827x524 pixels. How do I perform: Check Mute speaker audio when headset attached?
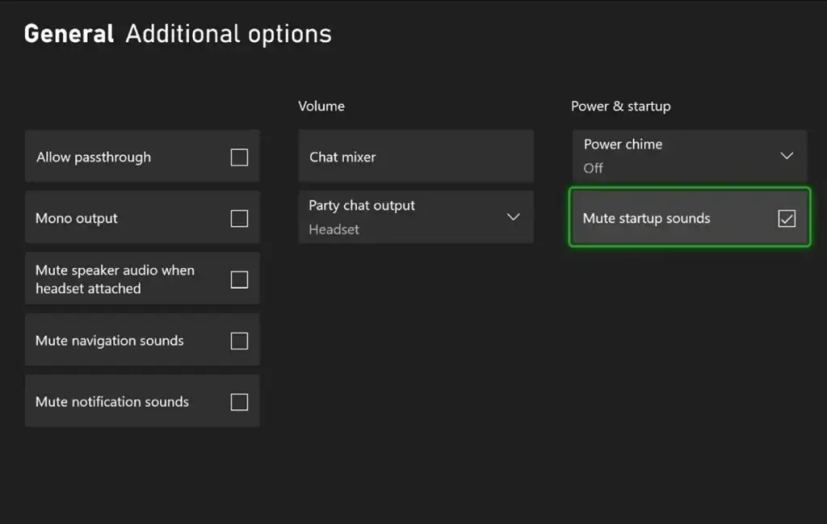click(x=239, y=279)
